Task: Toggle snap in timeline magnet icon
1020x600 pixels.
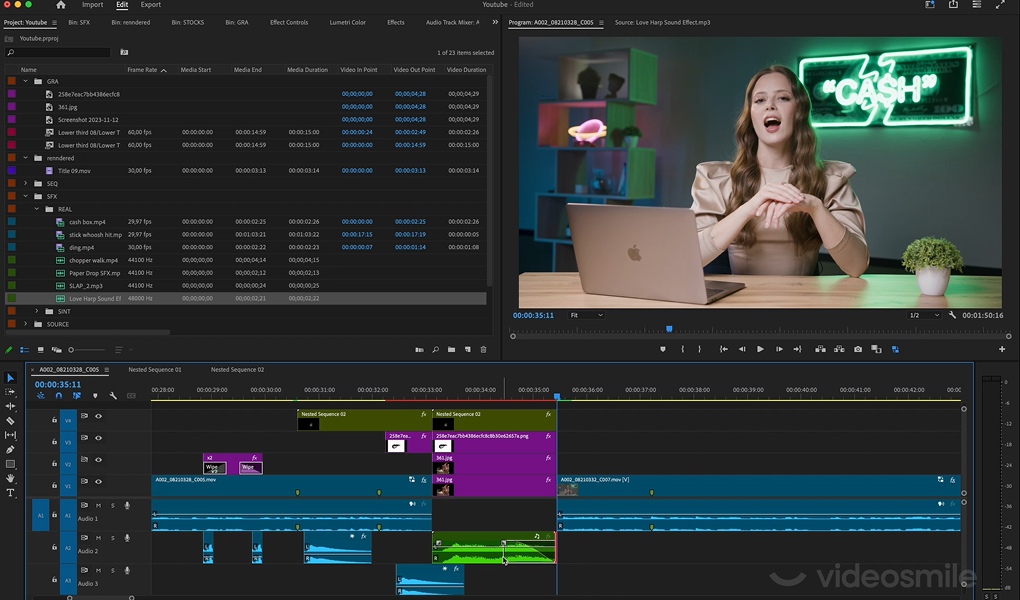Action: (59, 396)
